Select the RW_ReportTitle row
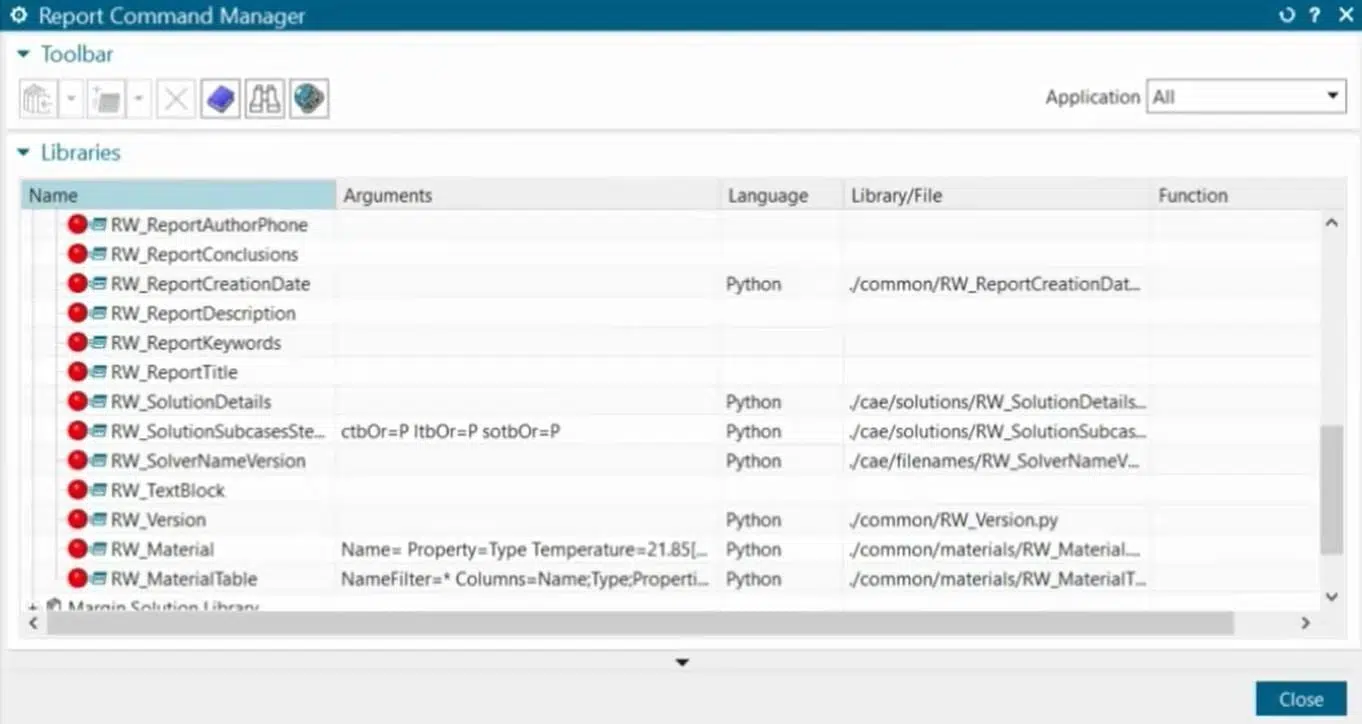 tap(671, 372)
